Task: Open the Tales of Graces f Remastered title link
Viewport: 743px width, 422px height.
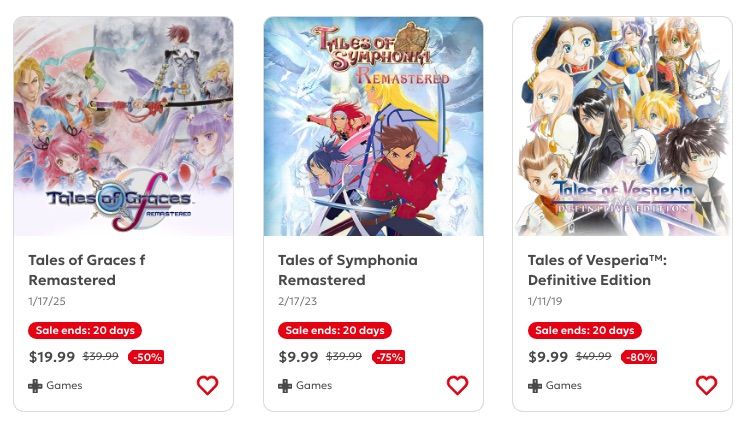Action: [87, 270]
